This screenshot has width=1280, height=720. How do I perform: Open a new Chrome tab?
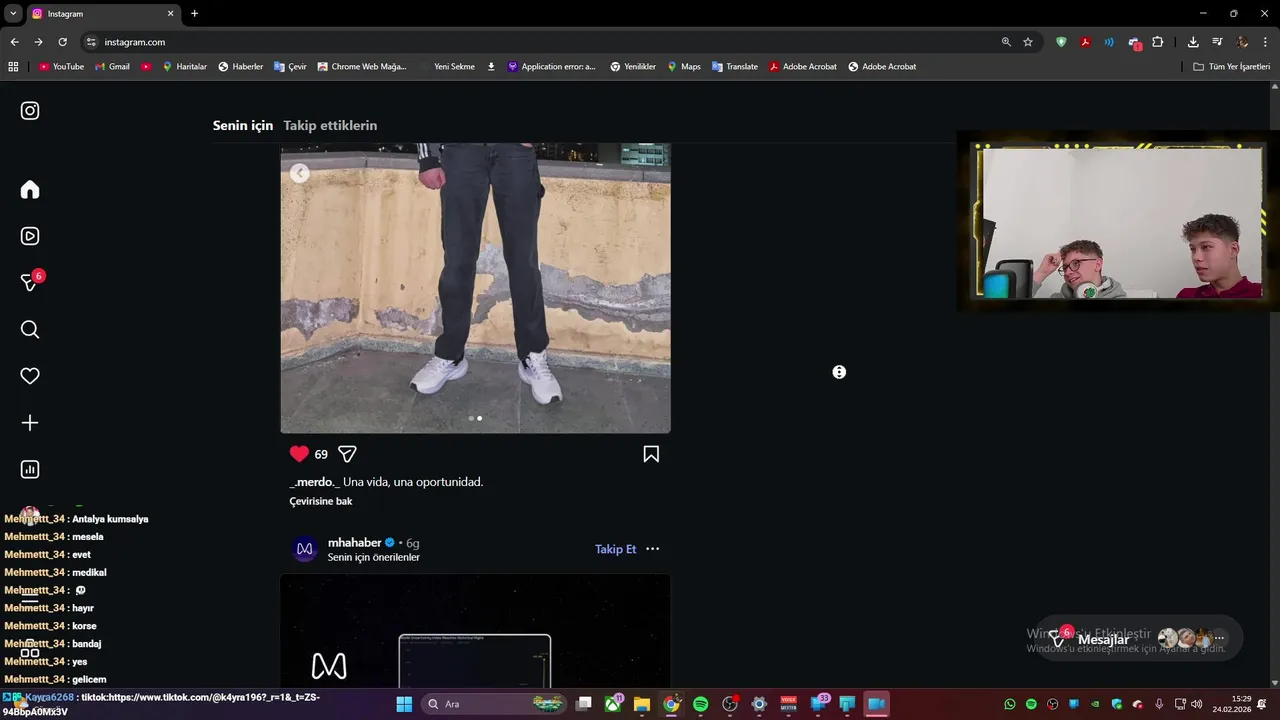pyautogui.click(x=194, y=14)
